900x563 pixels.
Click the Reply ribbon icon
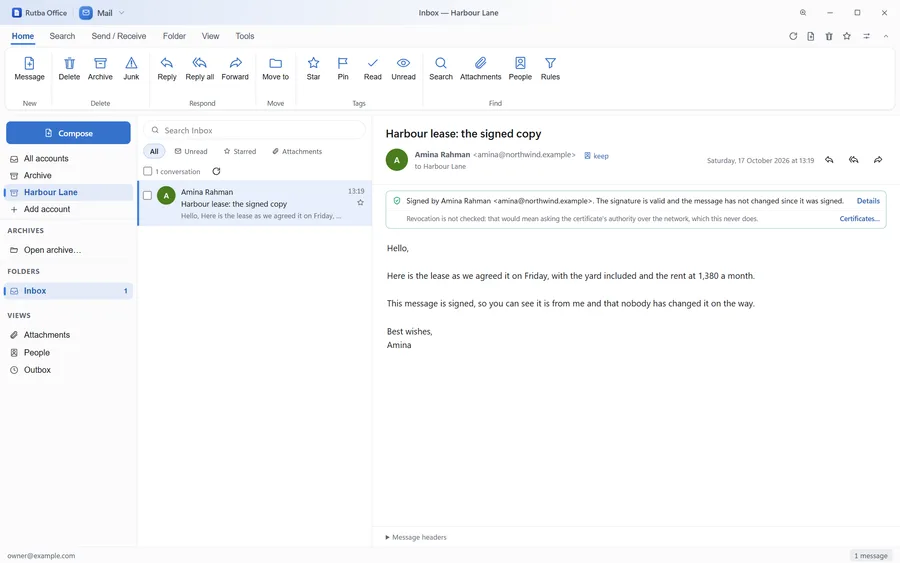(166, 69)
